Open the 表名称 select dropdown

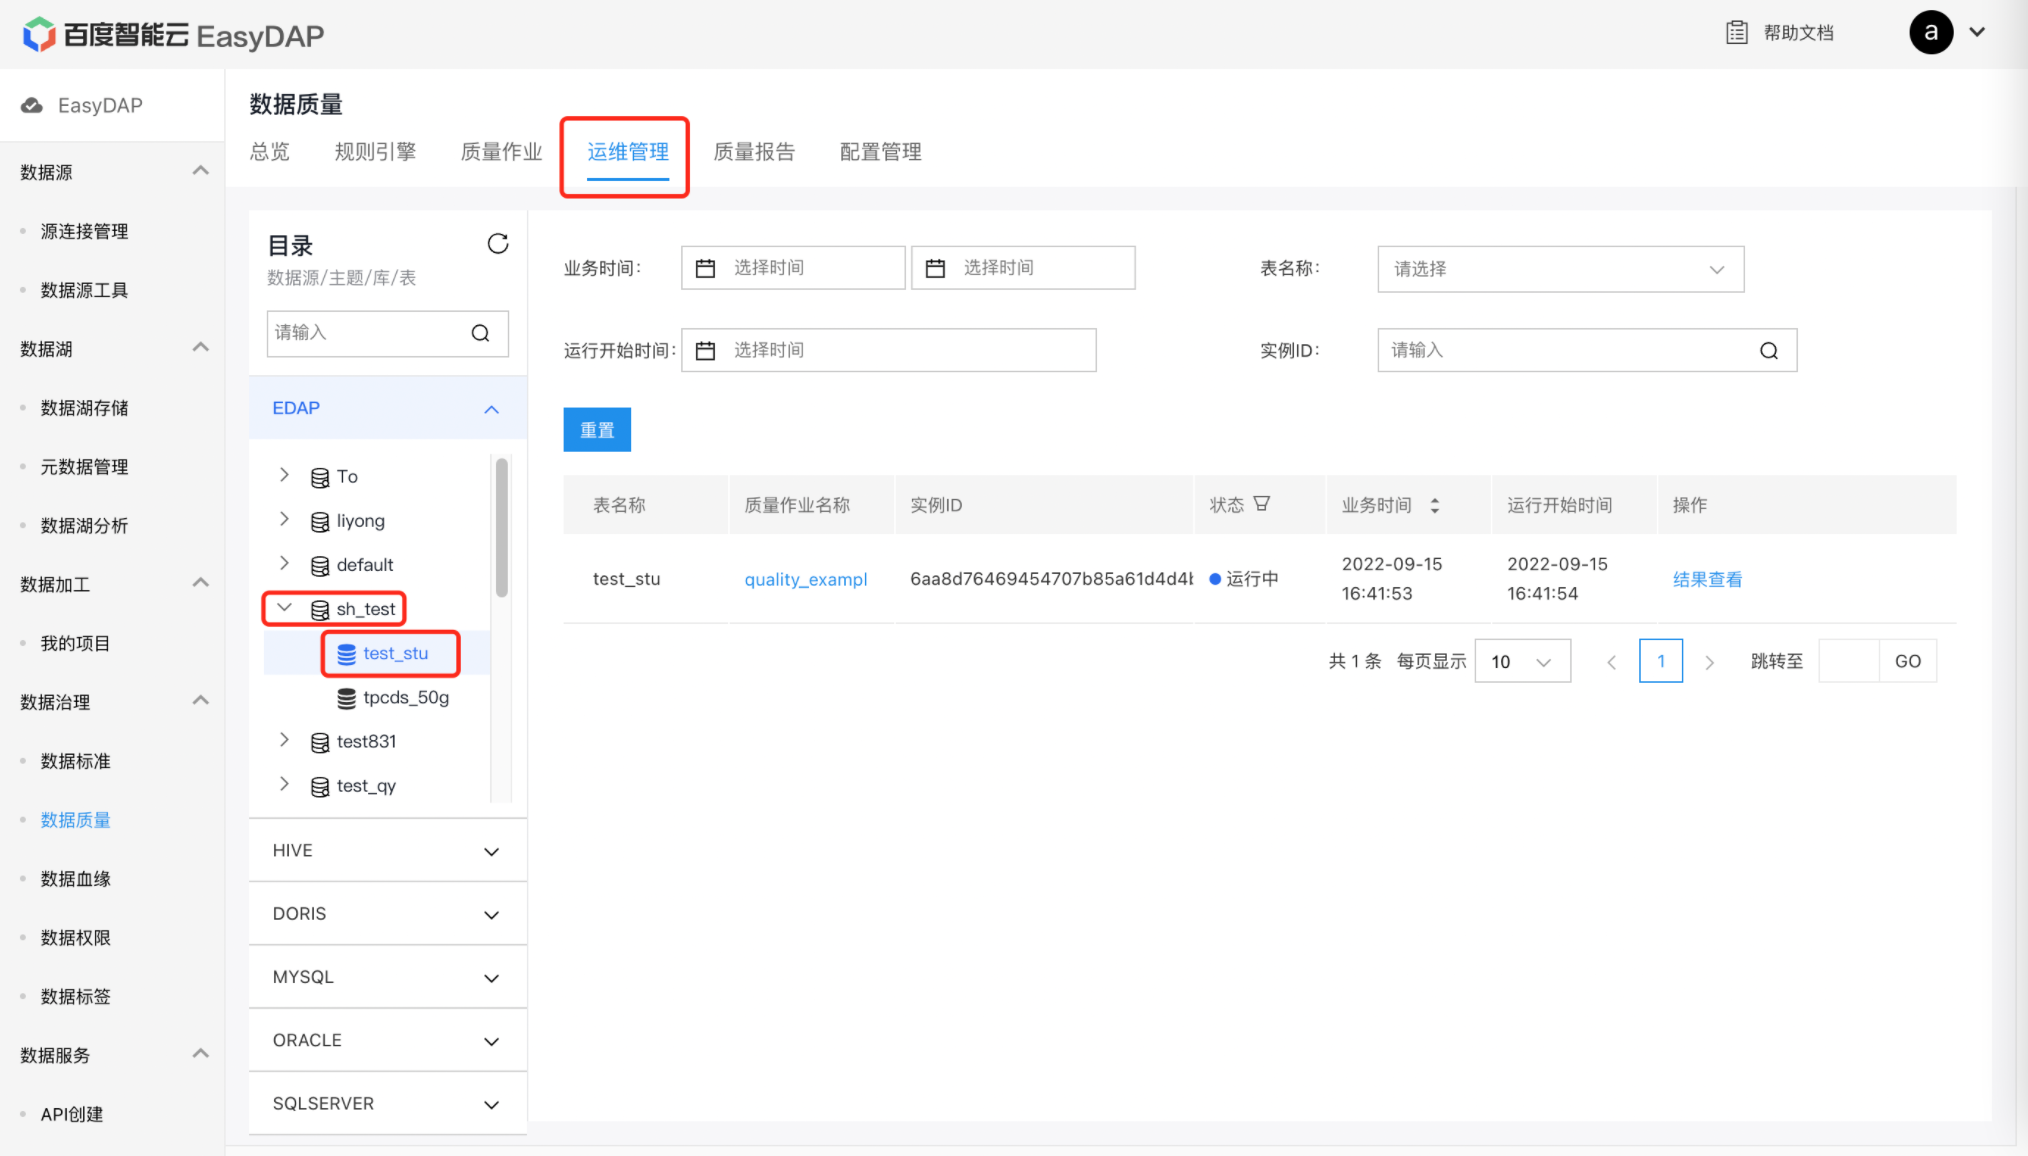click(1560, 269)
